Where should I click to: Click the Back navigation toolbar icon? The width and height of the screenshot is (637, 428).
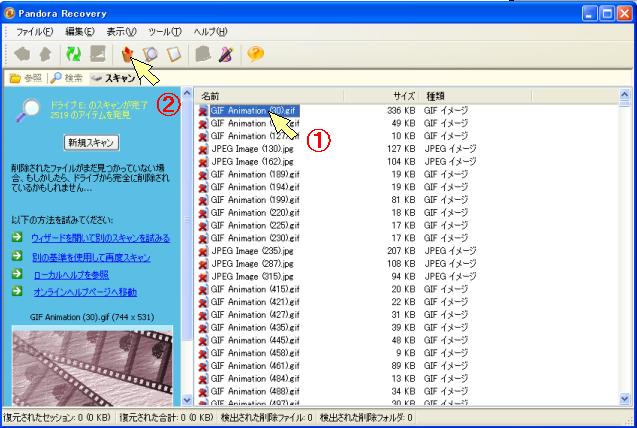point(22,54)
